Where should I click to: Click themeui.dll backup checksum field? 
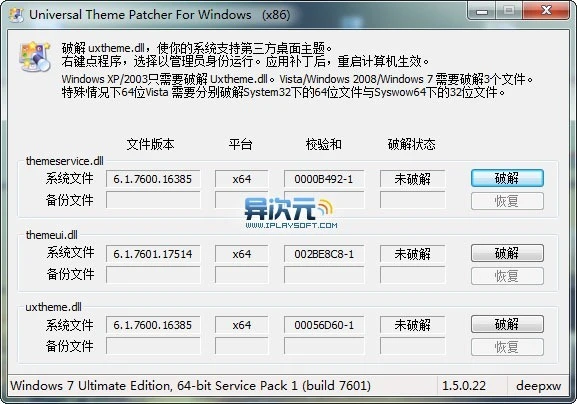point(324,275)
